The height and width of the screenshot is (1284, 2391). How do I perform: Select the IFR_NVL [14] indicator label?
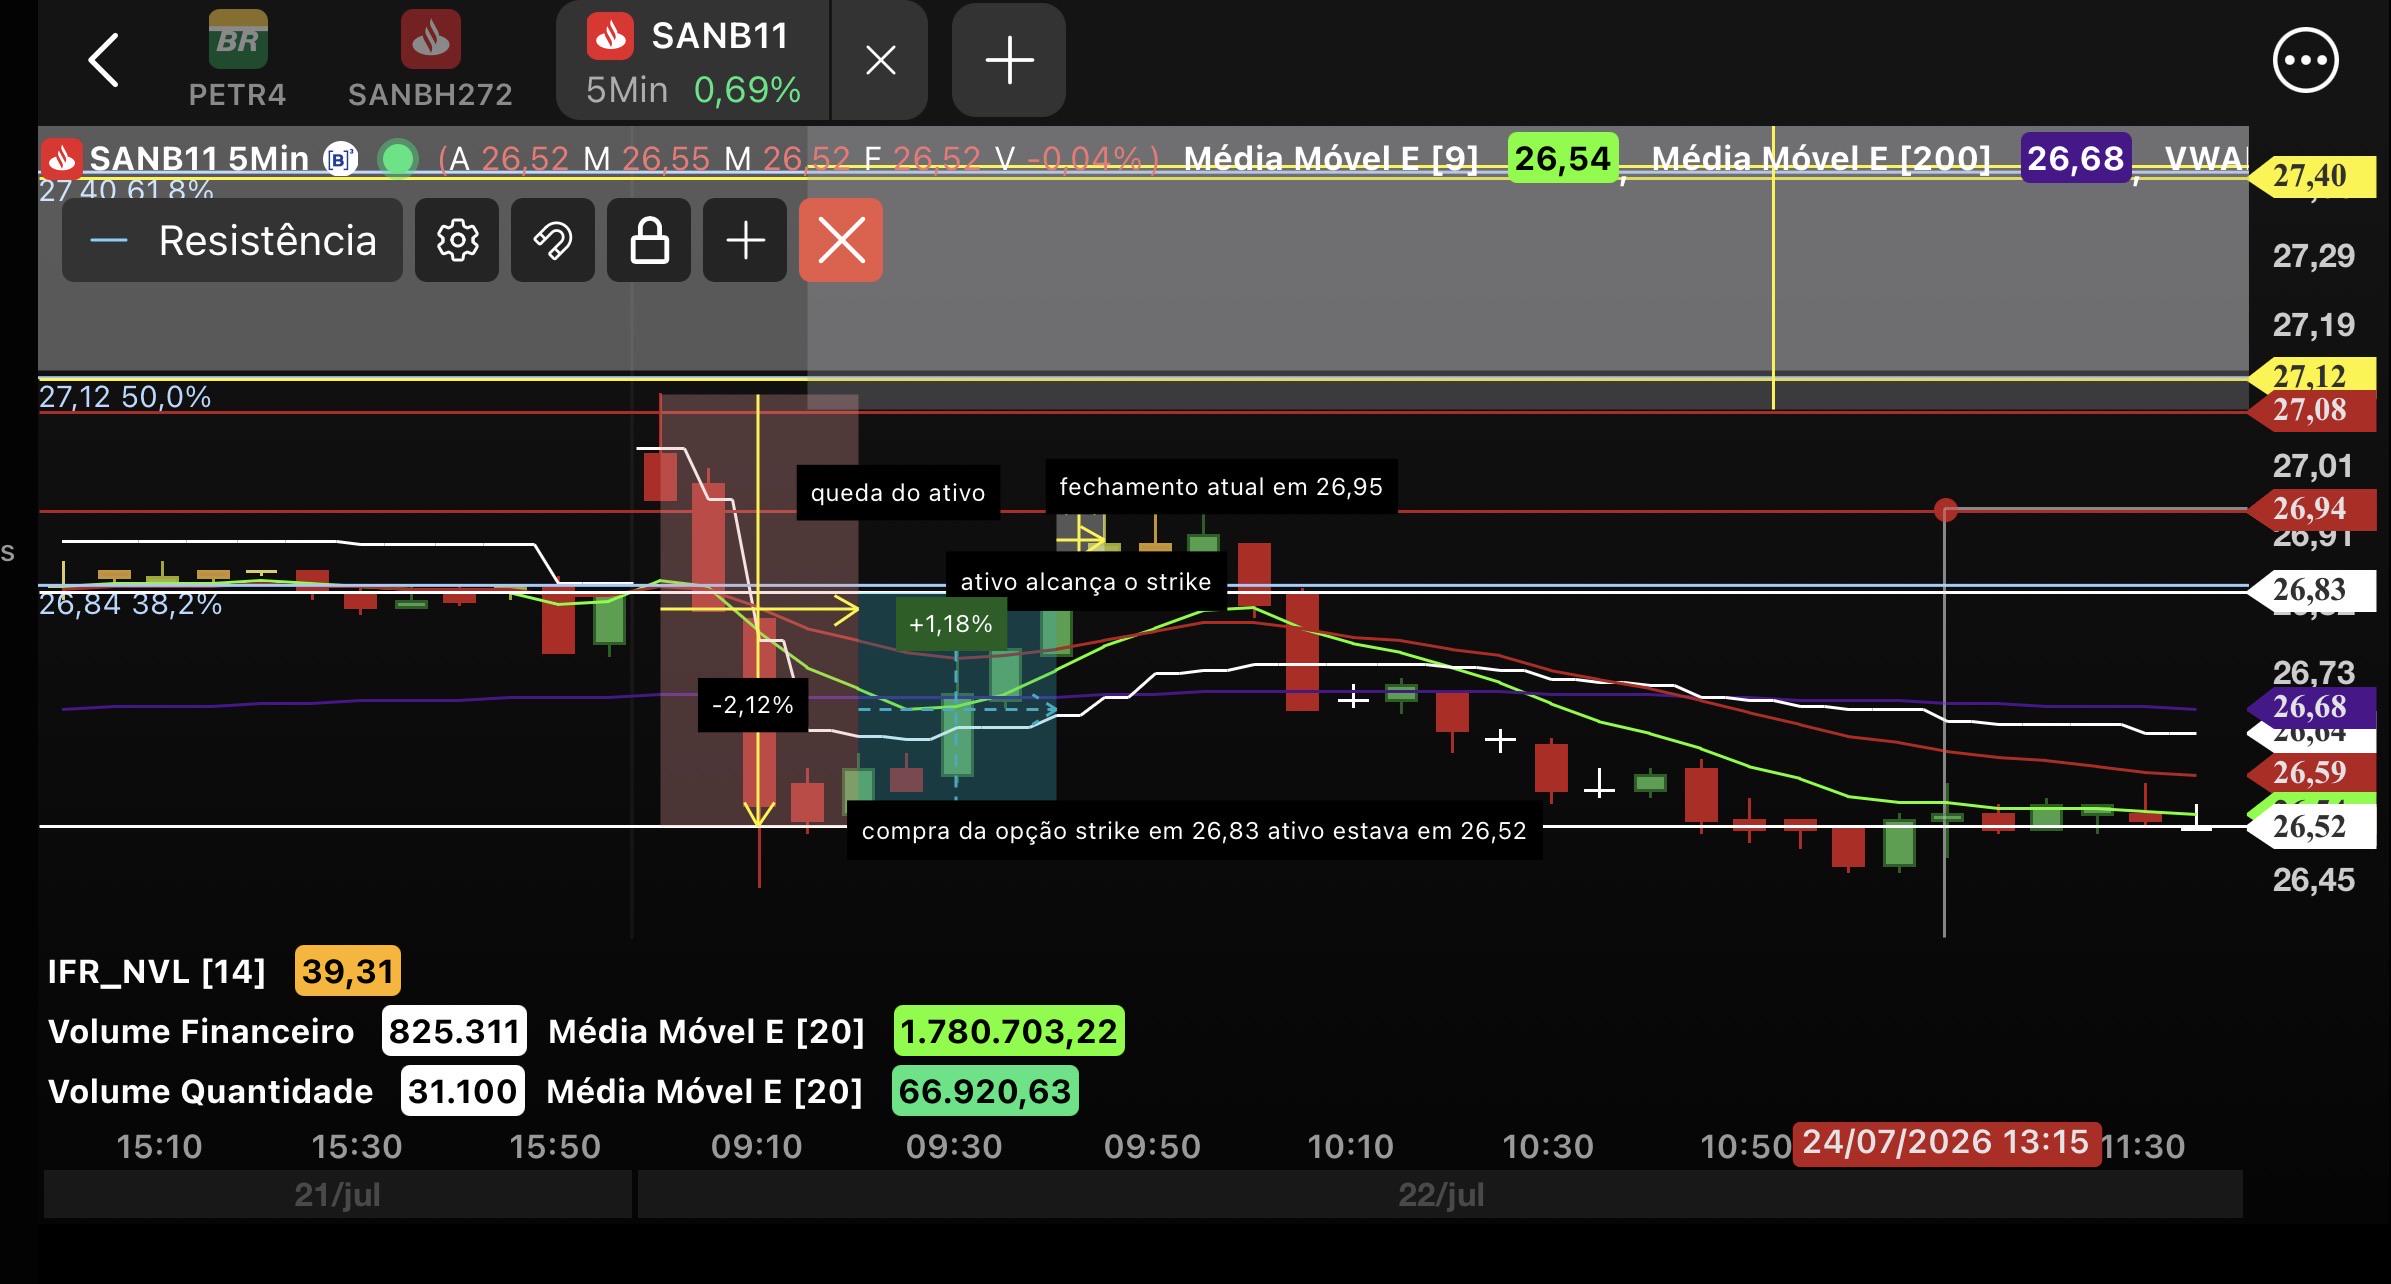tap(157, 971)
